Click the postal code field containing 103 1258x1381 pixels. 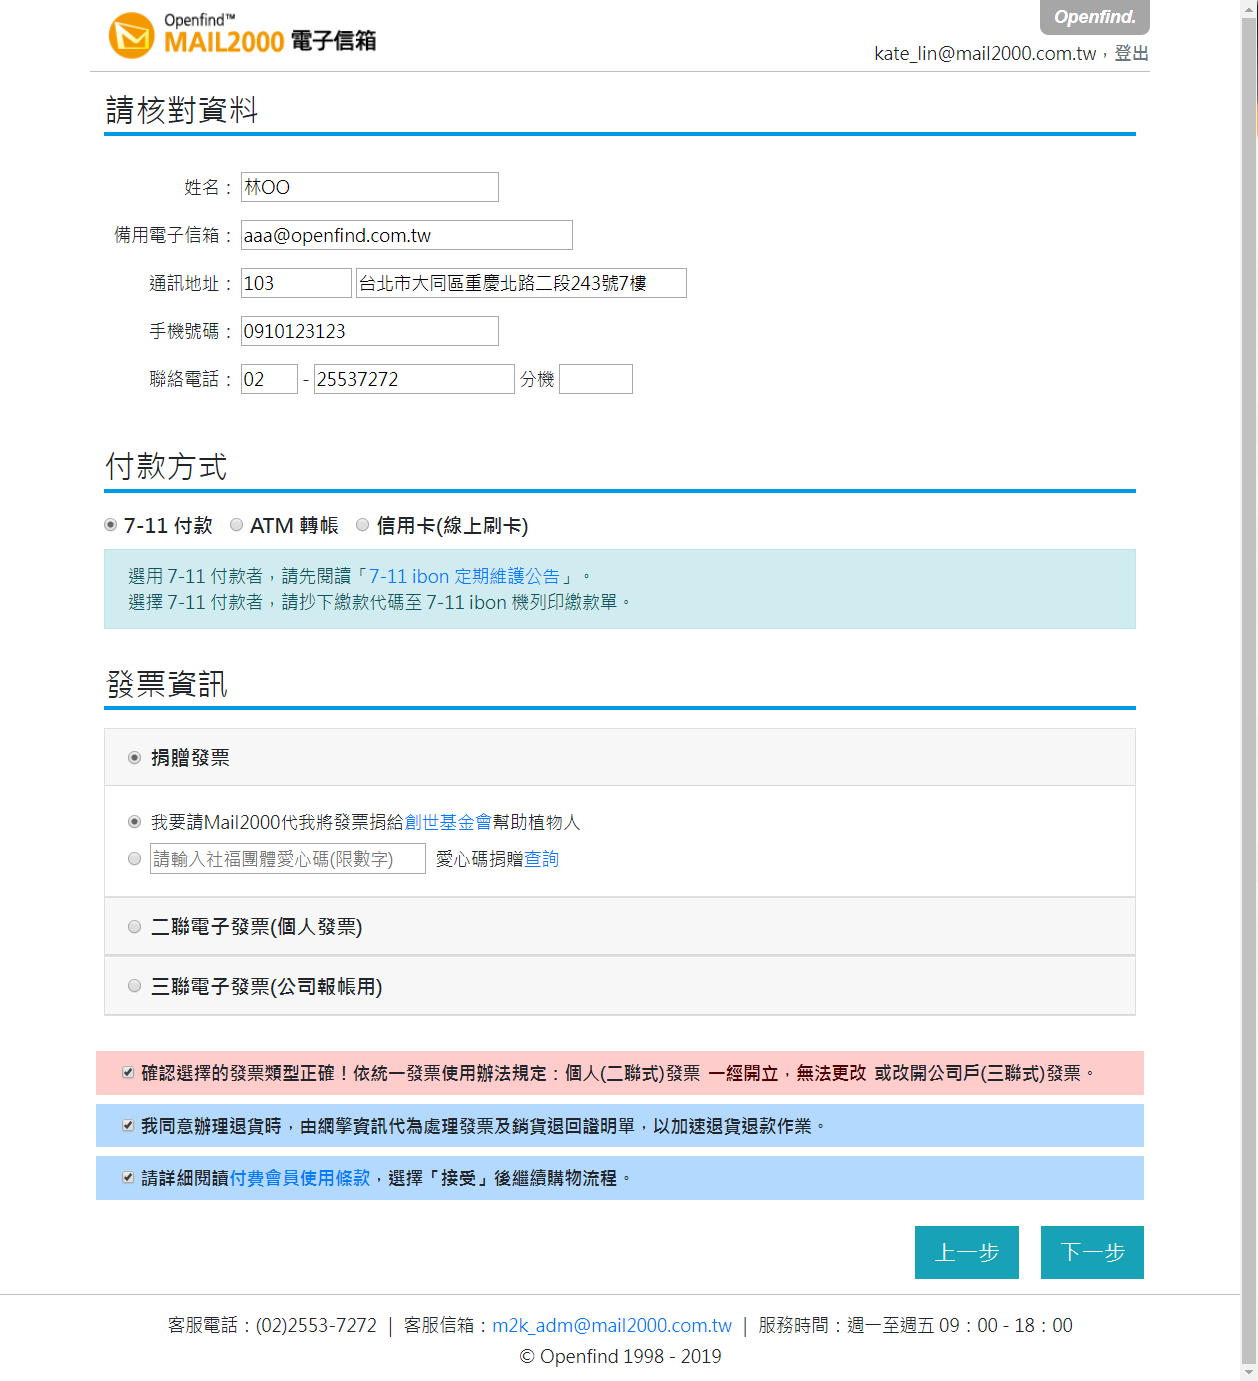point(296,283)
